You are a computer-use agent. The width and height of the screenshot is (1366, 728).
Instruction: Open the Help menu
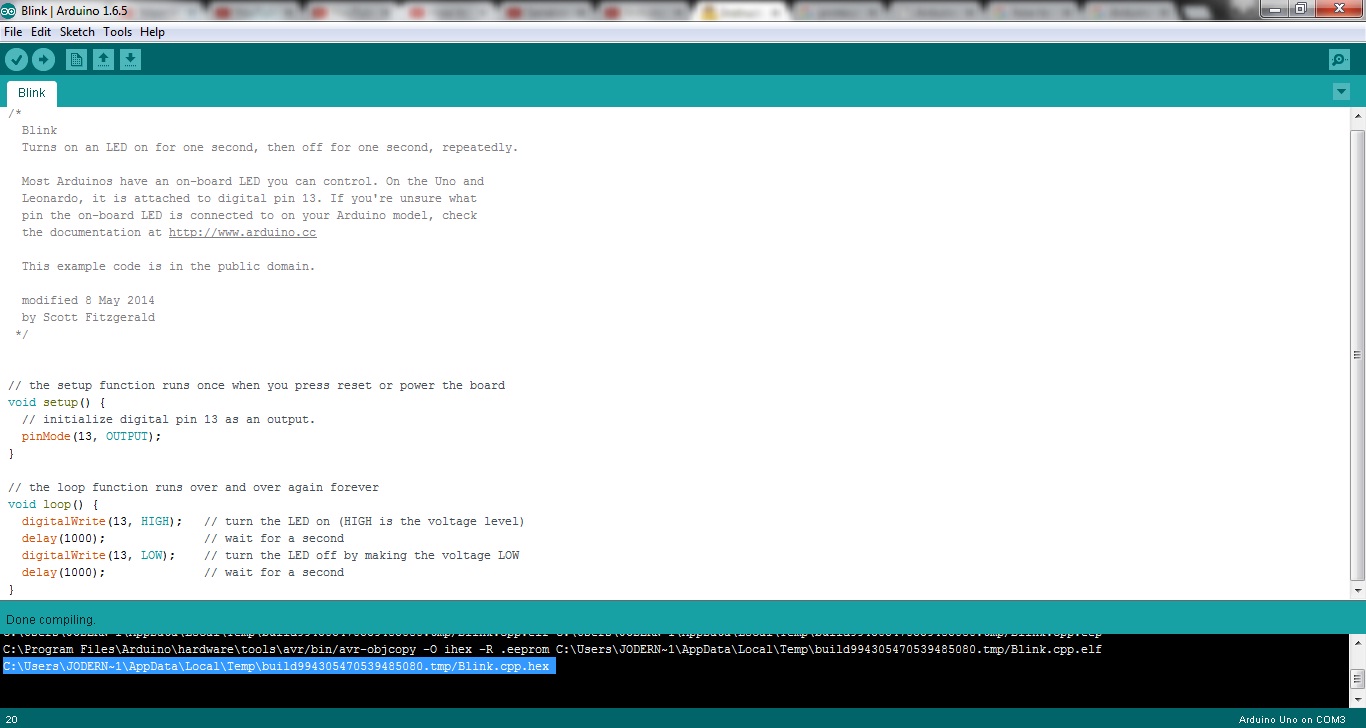pyautogui.click(x=152, y=31)
